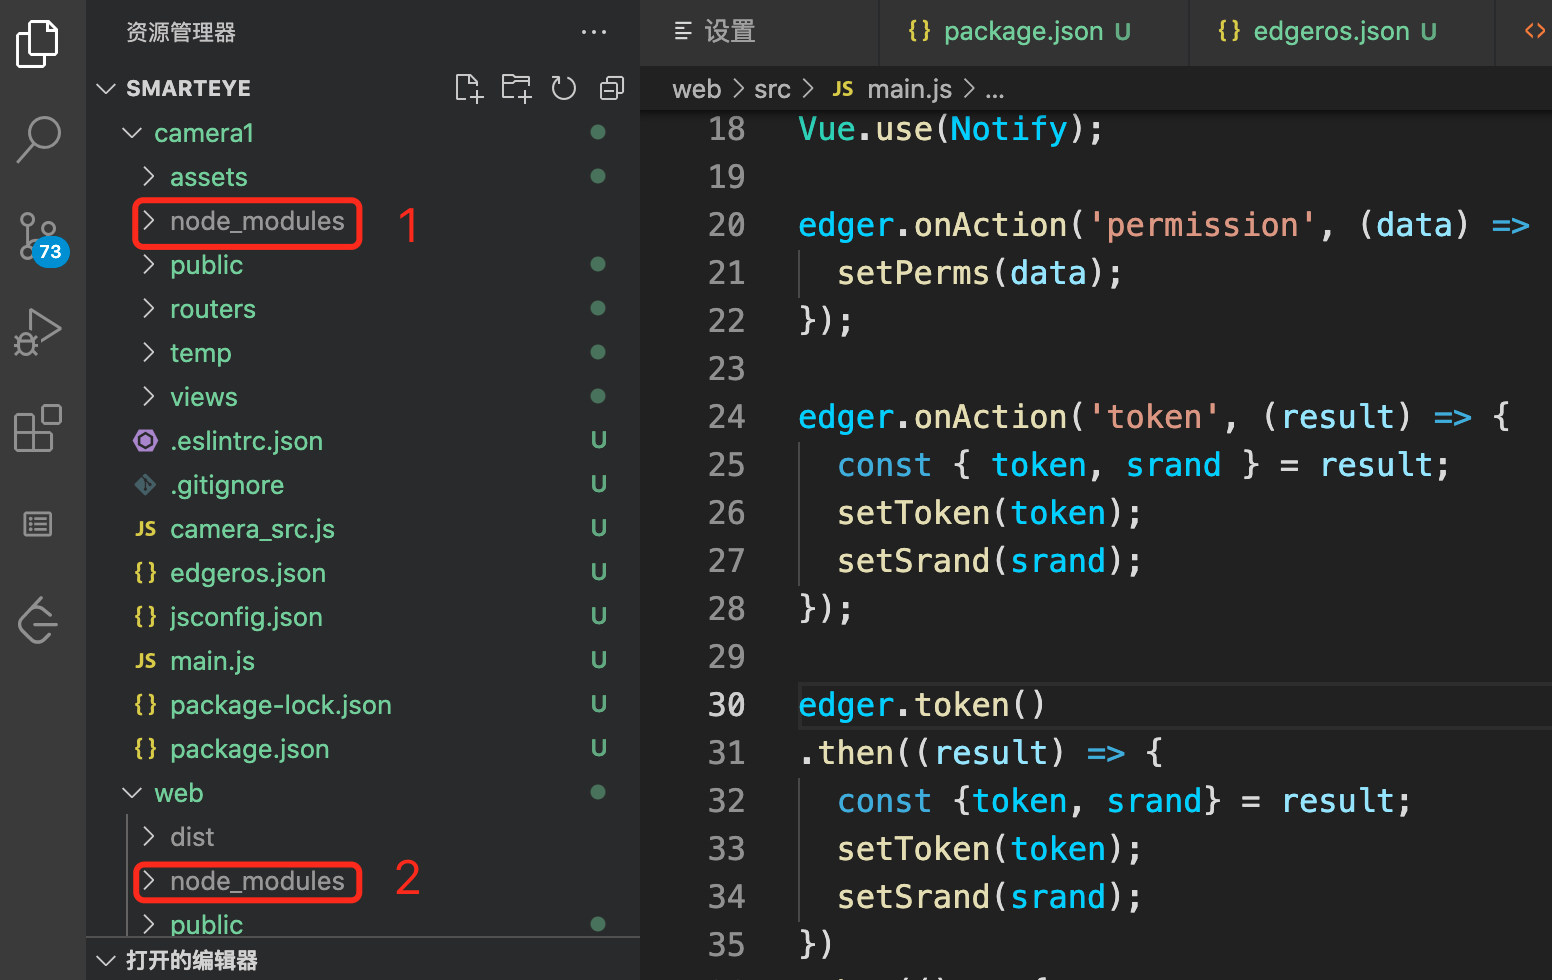Click 'edger.token()' on line 30

[x=922, y=705]
